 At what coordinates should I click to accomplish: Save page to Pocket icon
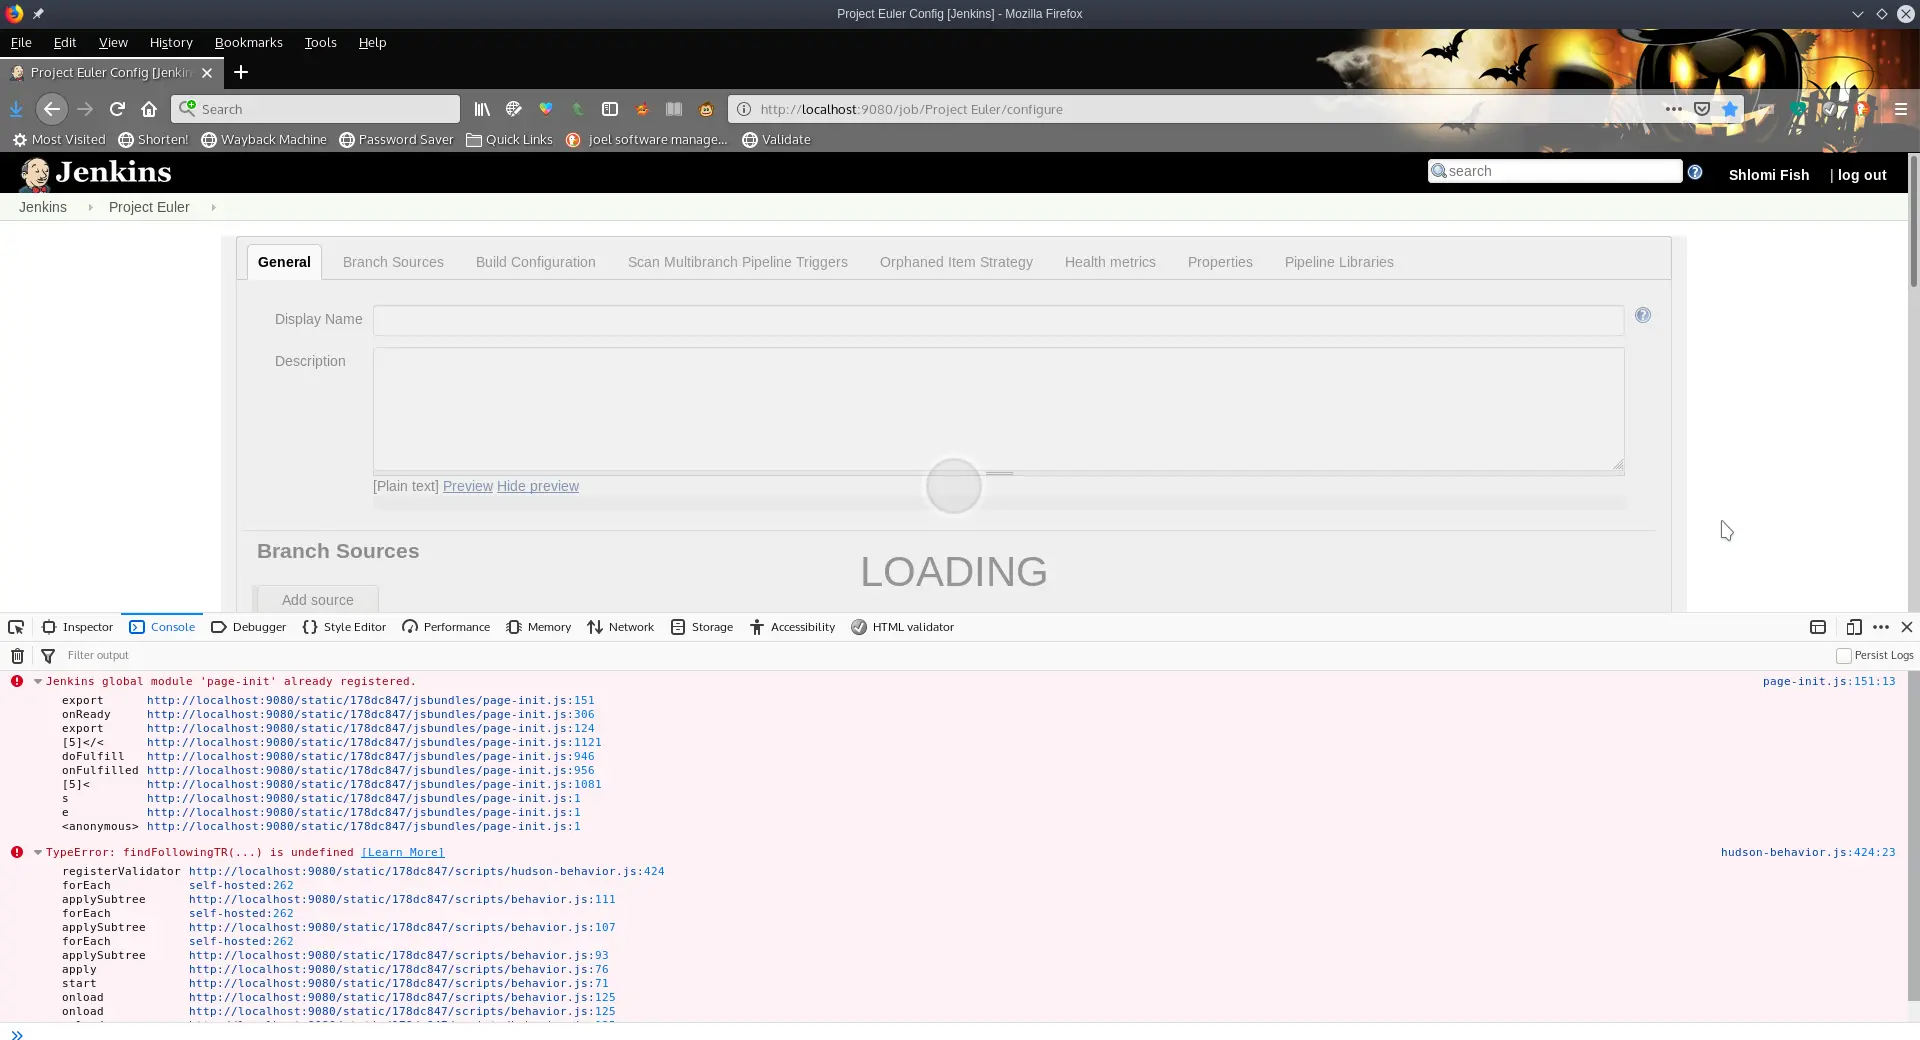tap(1702, 109)
